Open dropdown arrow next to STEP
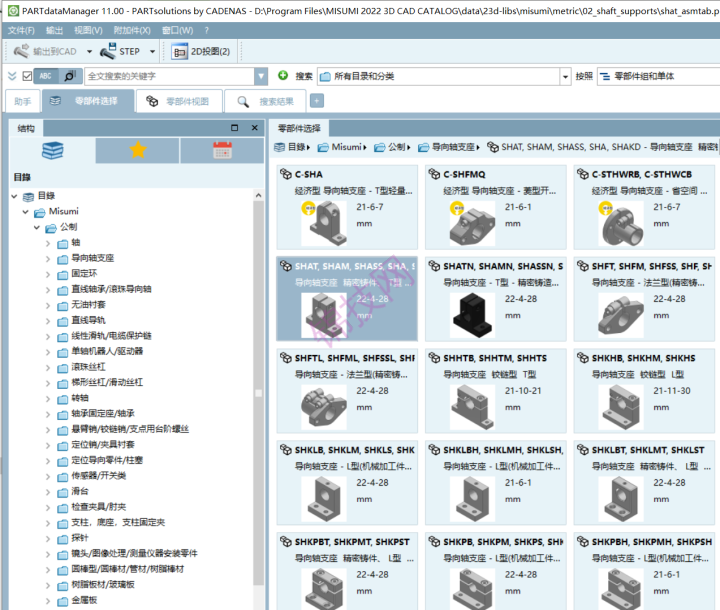This screenshot has width=720, height=610. tap(152, 51)
